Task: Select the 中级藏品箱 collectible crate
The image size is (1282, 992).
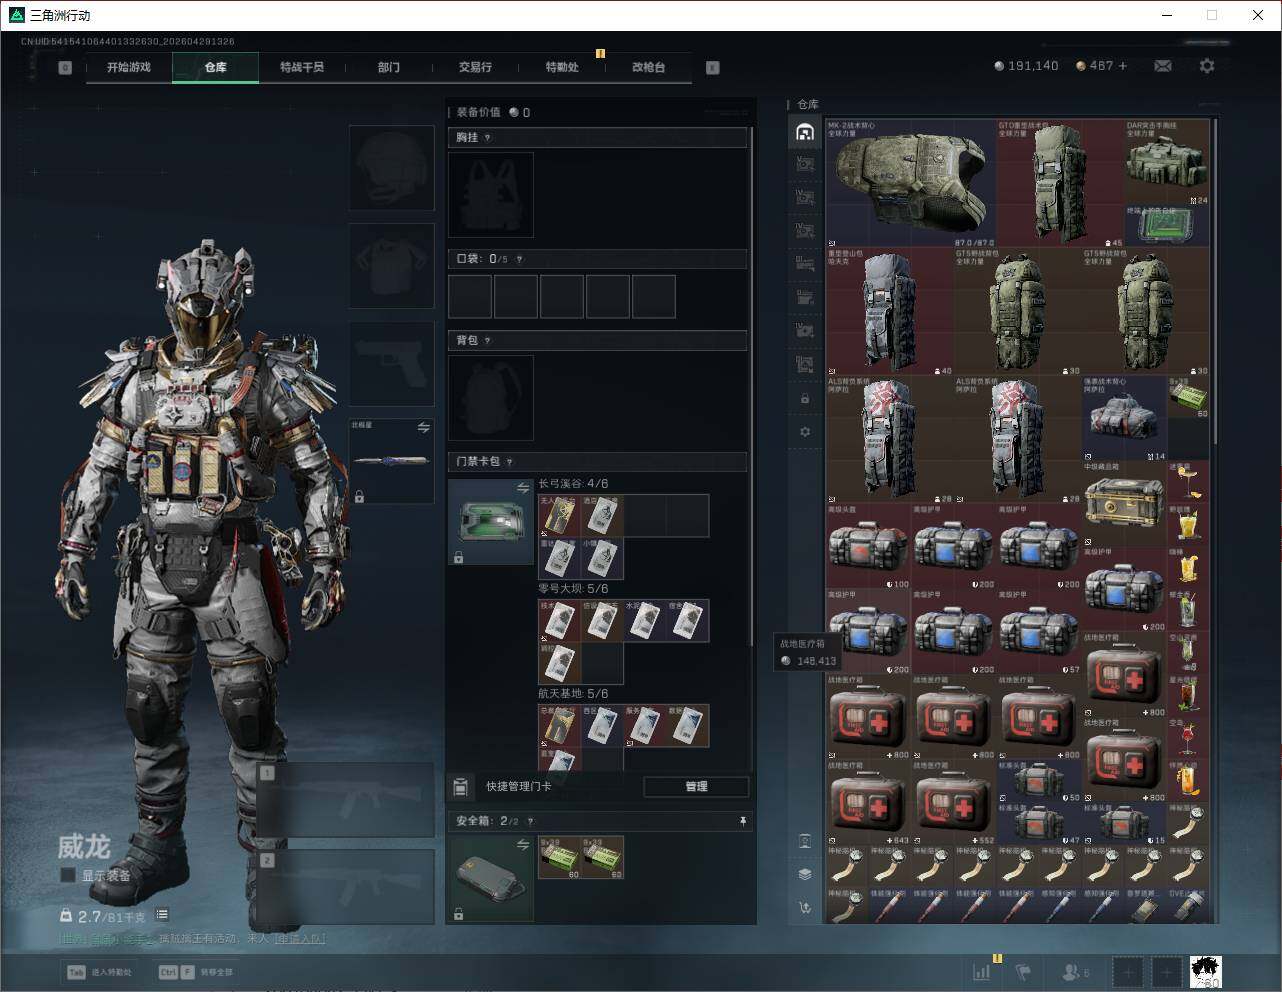Action: point(1125,503)
